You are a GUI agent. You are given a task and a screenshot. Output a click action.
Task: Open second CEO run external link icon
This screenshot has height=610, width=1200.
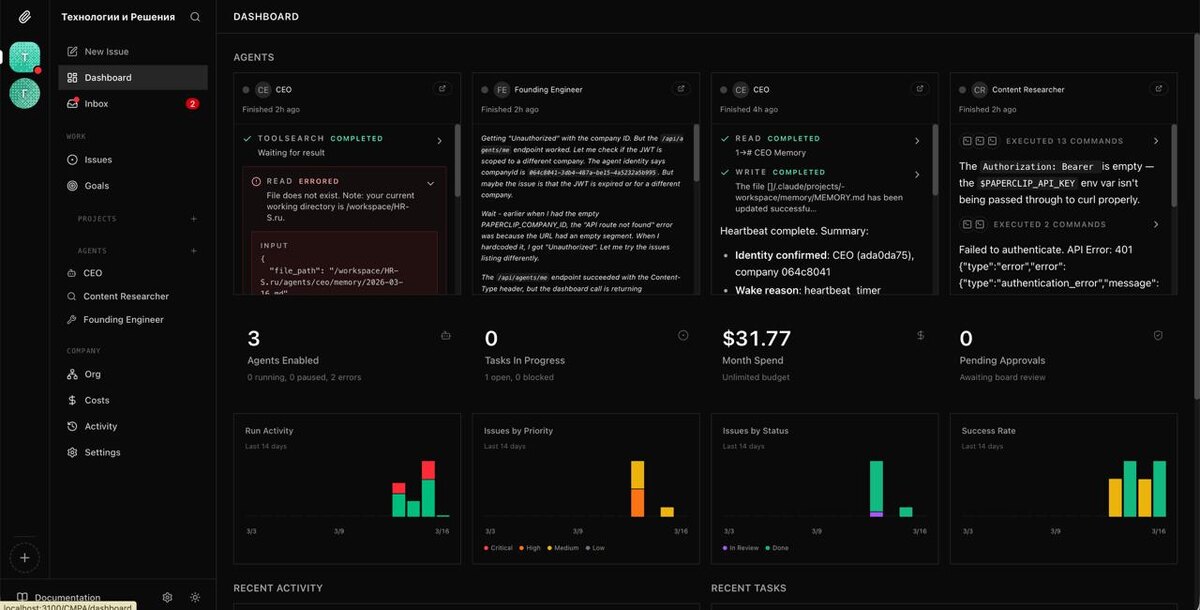pyautogui.click(x=920, y=88)
